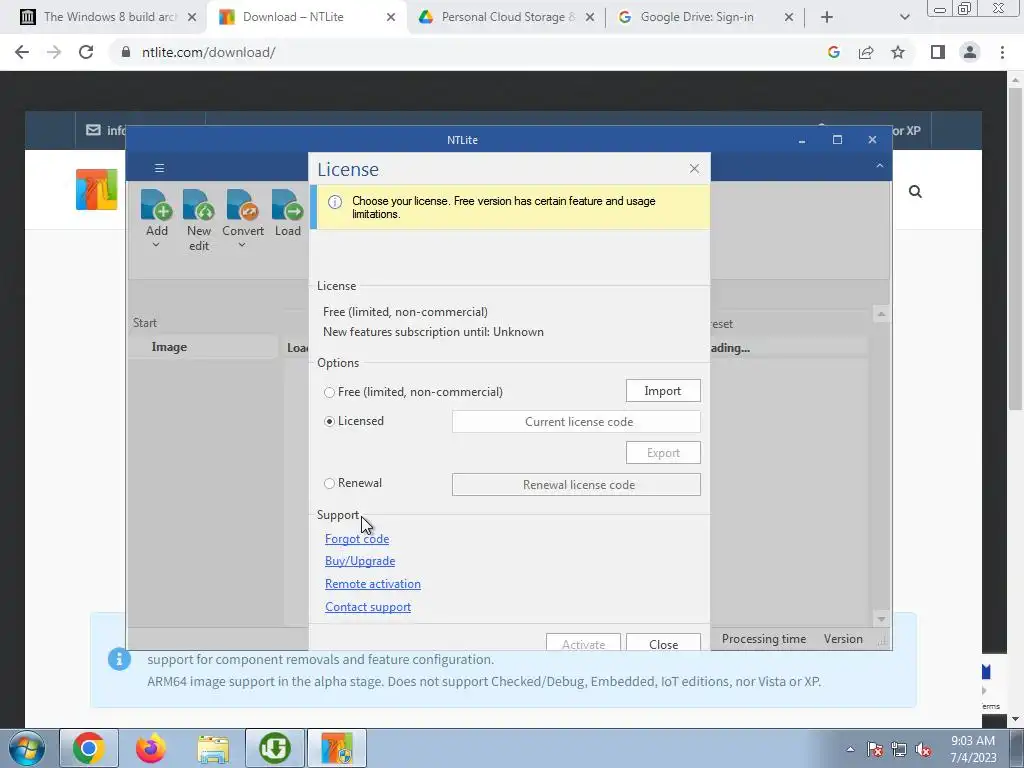Screen dimensions: 1024x768
Task: Select Free (limited, non-commercial) radio option
Action: (329, 392)
